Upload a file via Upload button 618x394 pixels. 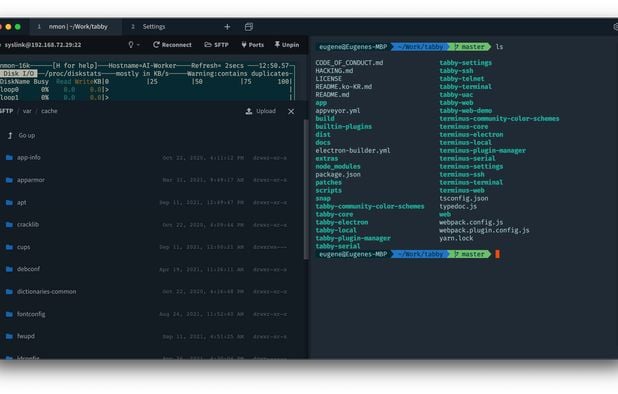(261, 111)
